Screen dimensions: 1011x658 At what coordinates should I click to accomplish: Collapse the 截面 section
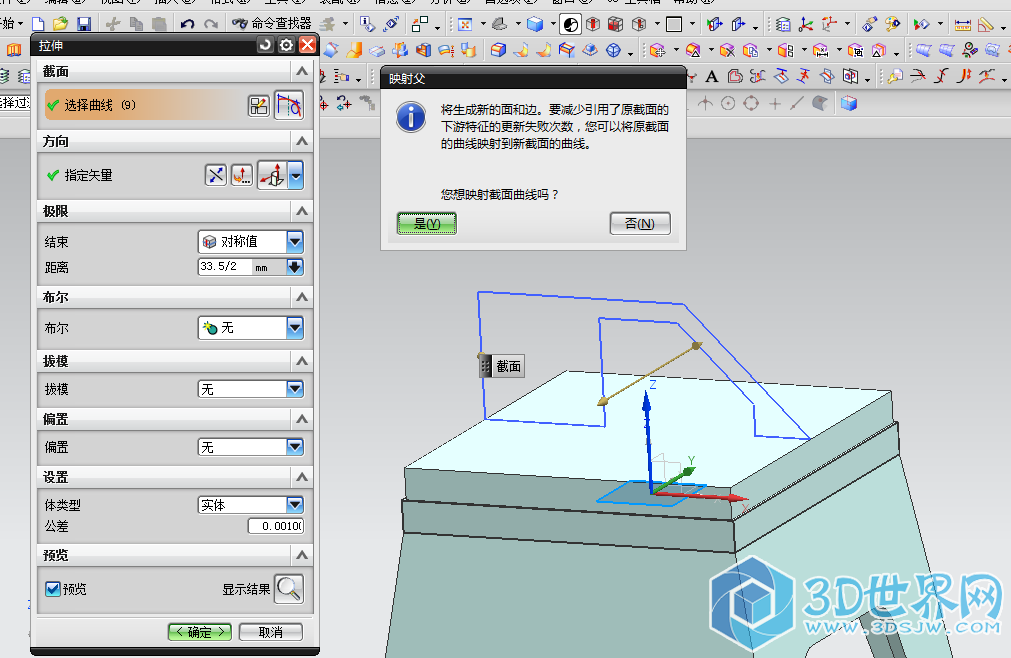point(302,71)
